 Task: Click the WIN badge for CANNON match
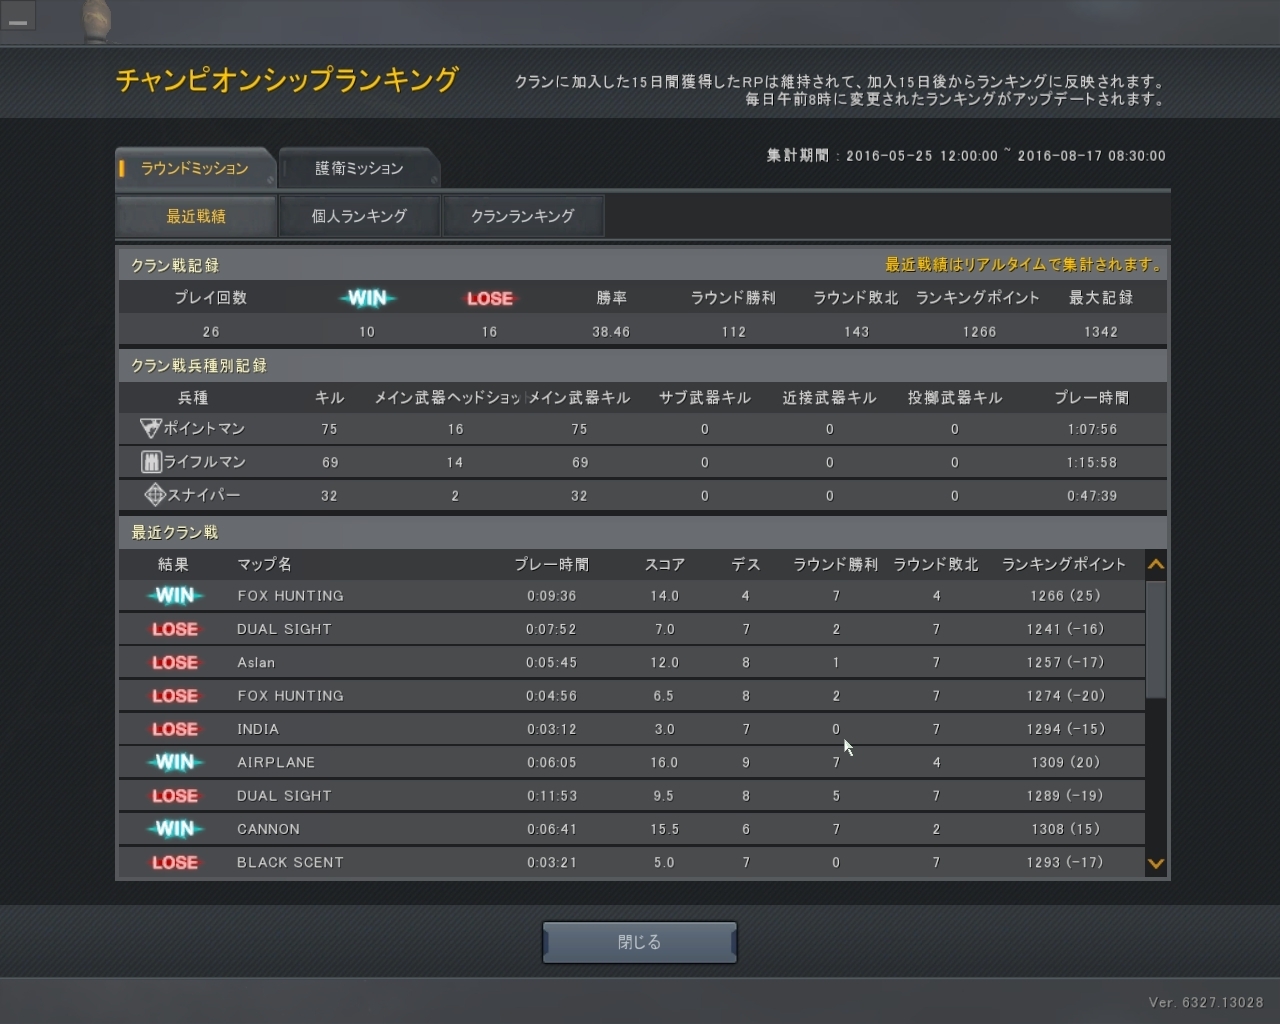[x=175, y=829]
